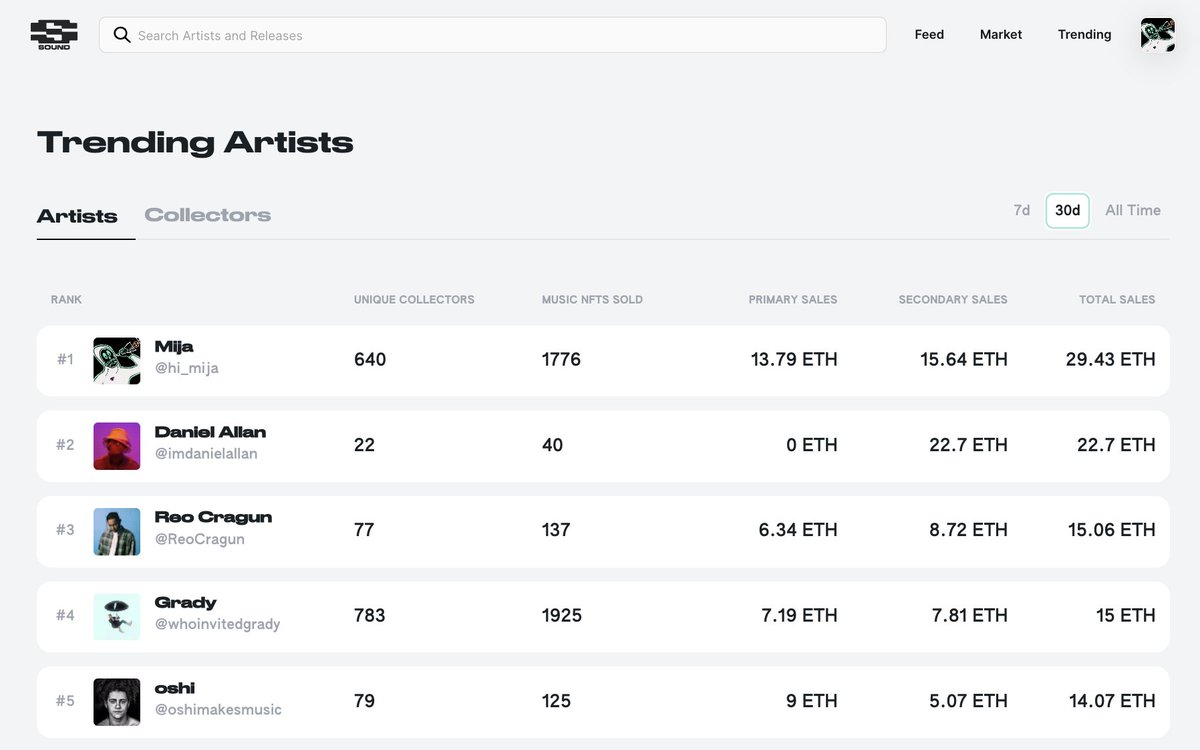This screenshot has width=1200, height=750.
Task: Switch to the Collectors tab
Action: click(x=207, y=215)
